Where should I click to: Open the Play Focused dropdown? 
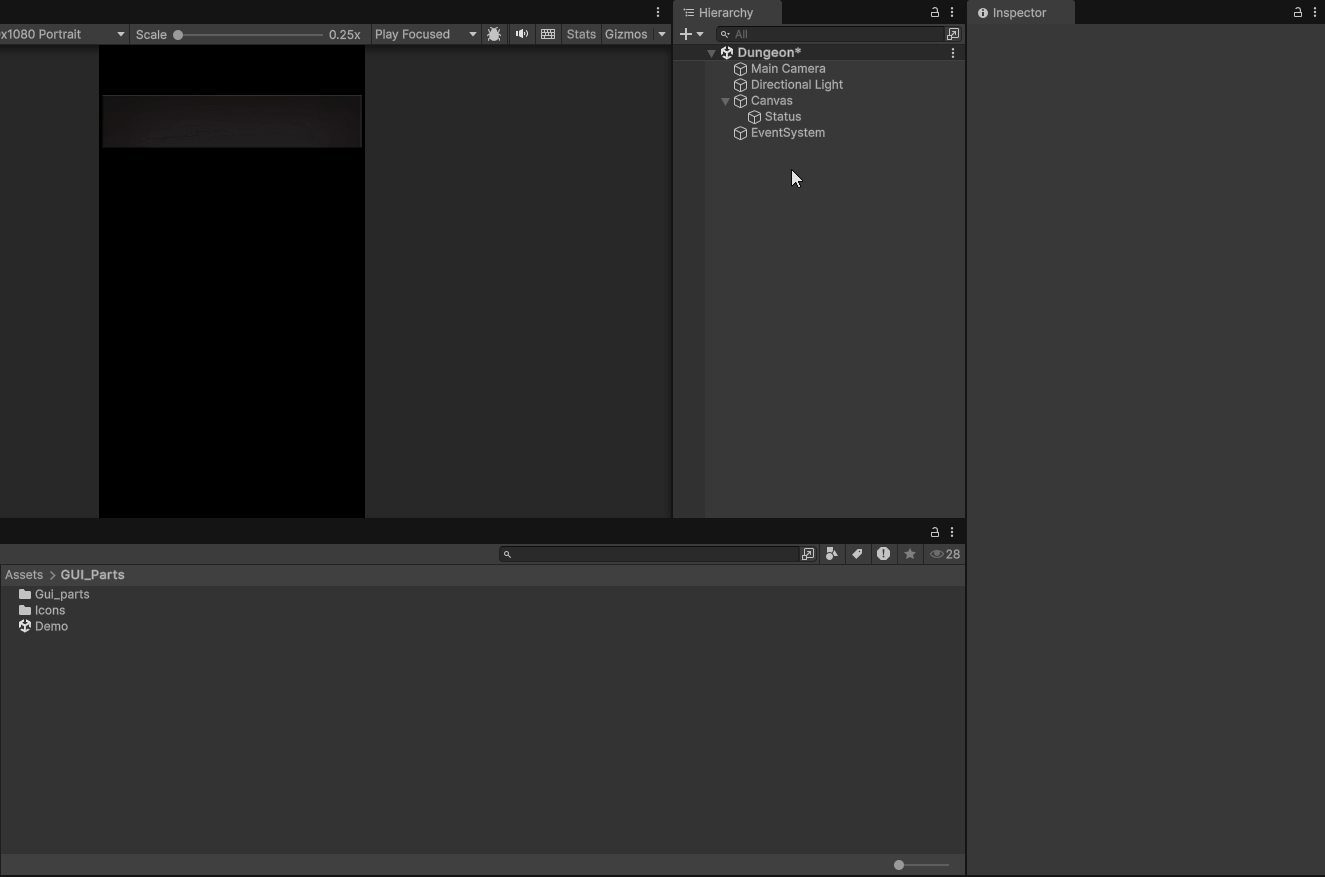pos(425,34)
